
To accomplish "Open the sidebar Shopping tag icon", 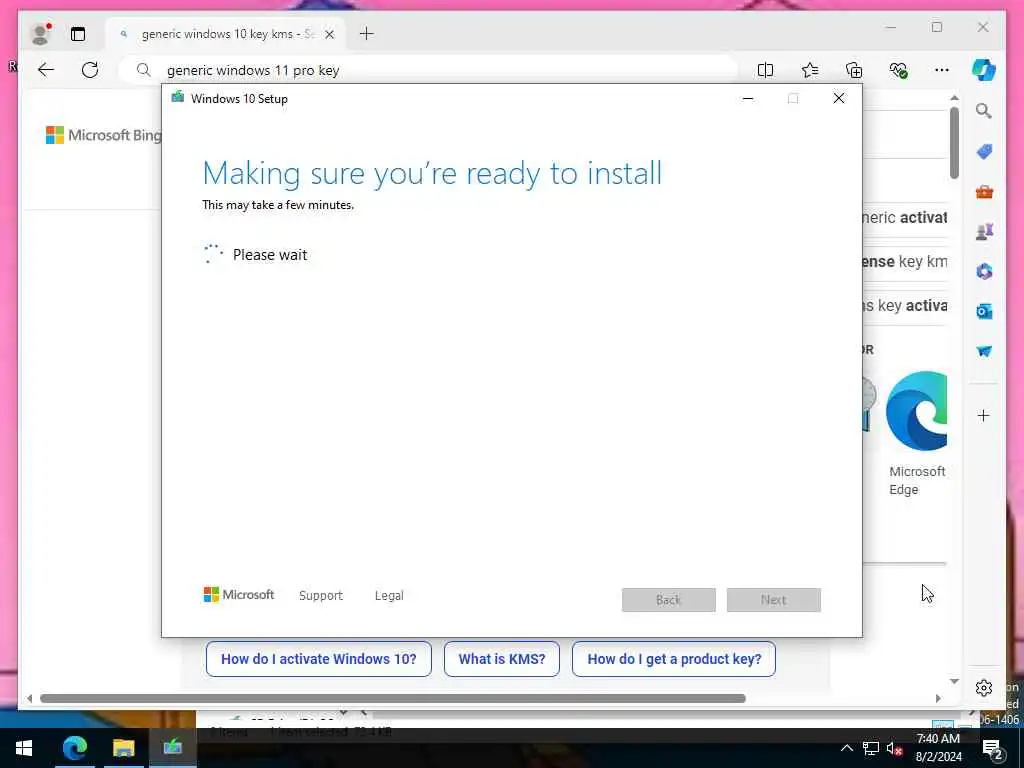I will click(x=984, y=152).
